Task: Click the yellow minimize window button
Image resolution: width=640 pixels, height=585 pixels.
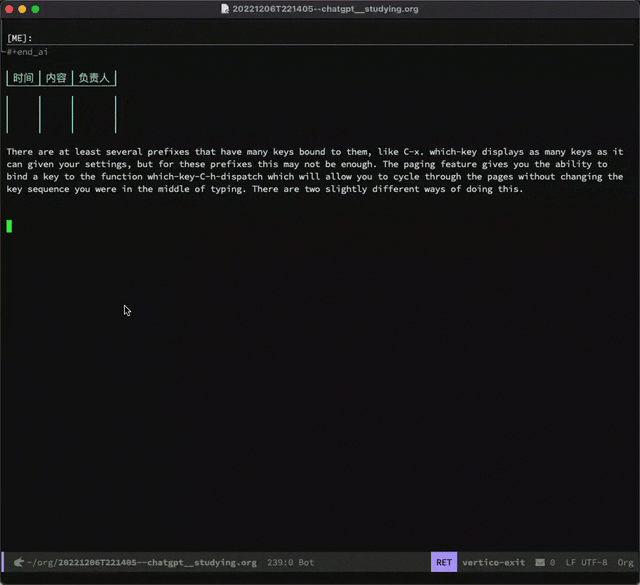Action: [x=22, y=9]
